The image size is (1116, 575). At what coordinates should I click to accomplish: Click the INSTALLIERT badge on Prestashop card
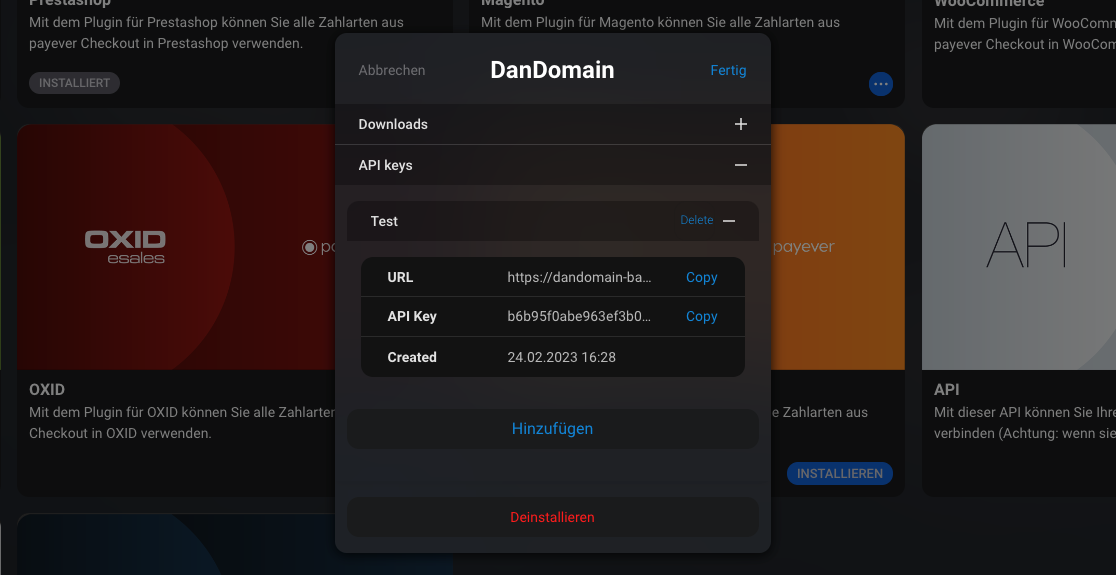pyautogui.click(x=75, y=83)
